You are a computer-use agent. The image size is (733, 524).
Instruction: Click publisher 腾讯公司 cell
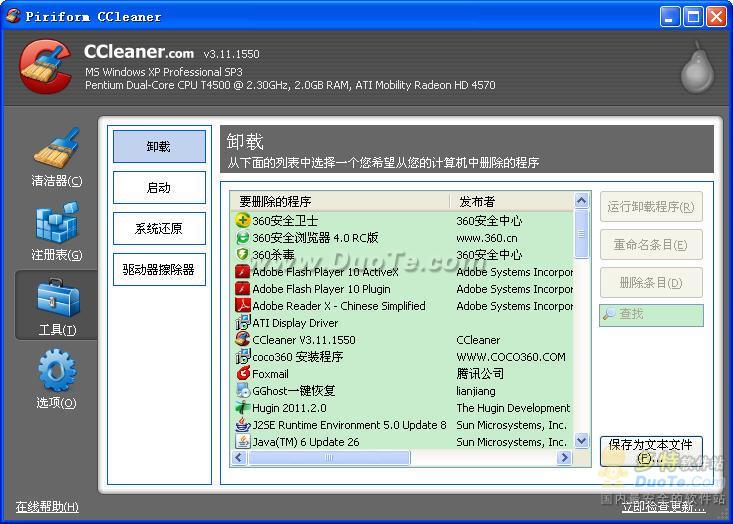[480, 373]
